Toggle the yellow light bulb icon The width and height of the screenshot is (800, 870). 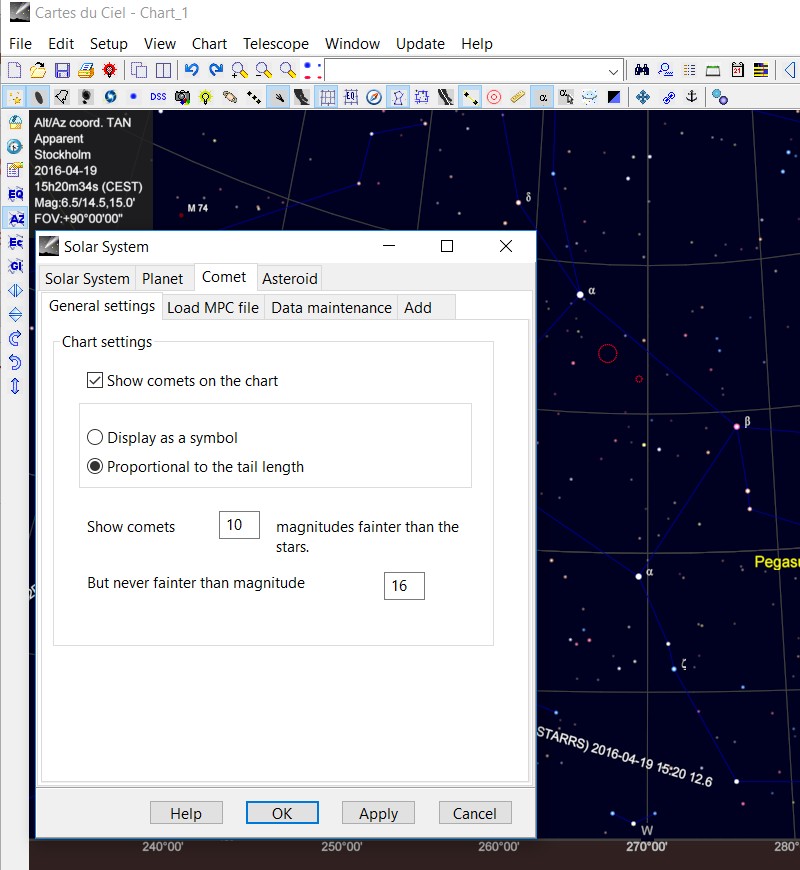click(206, 98)
